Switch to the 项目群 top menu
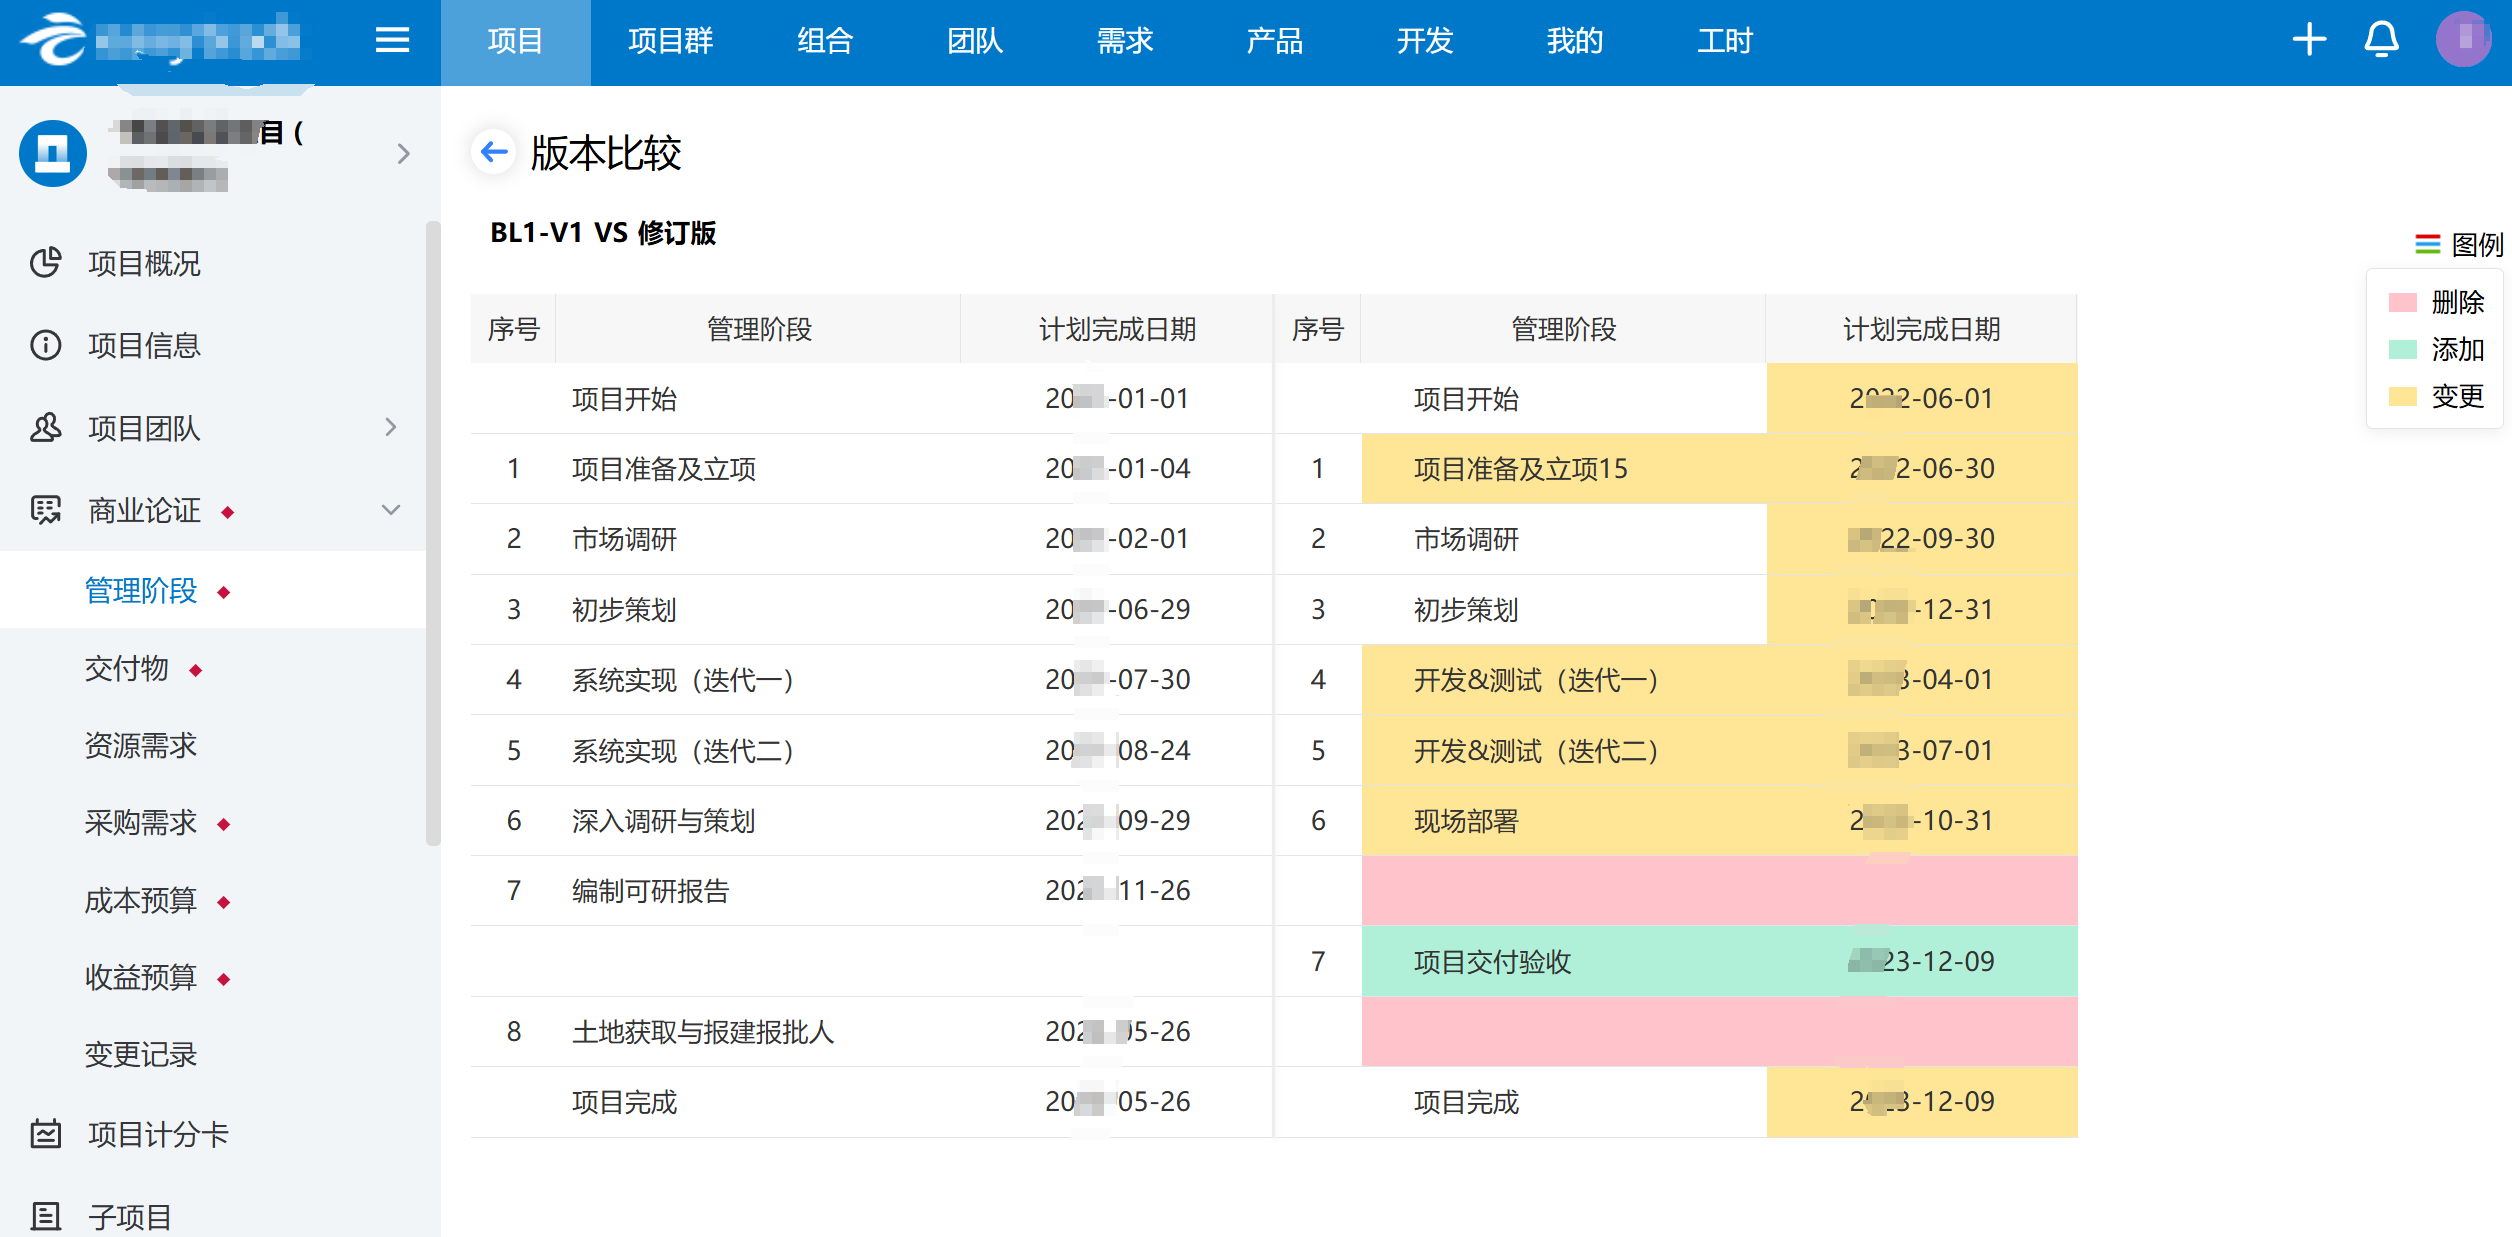Screen dimensions: 2512x1237 (670, 41)
